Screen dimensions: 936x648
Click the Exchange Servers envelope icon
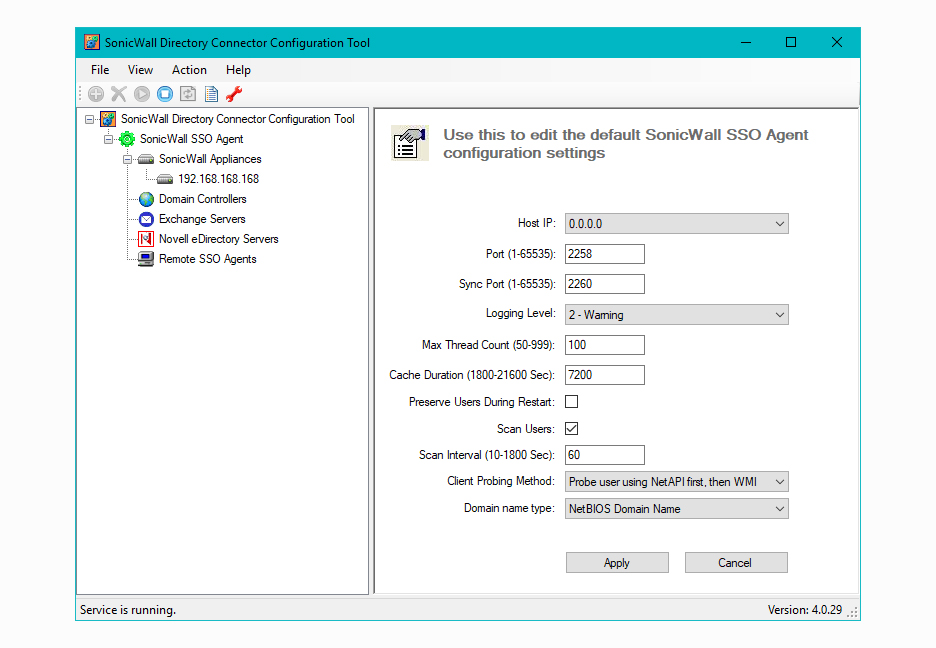point(146,219)
